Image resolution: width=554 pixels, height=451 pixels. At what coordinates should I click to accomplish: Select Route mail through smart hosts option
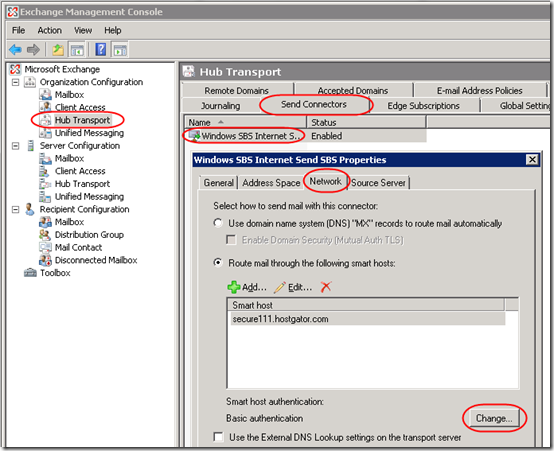tap(218, 263)
